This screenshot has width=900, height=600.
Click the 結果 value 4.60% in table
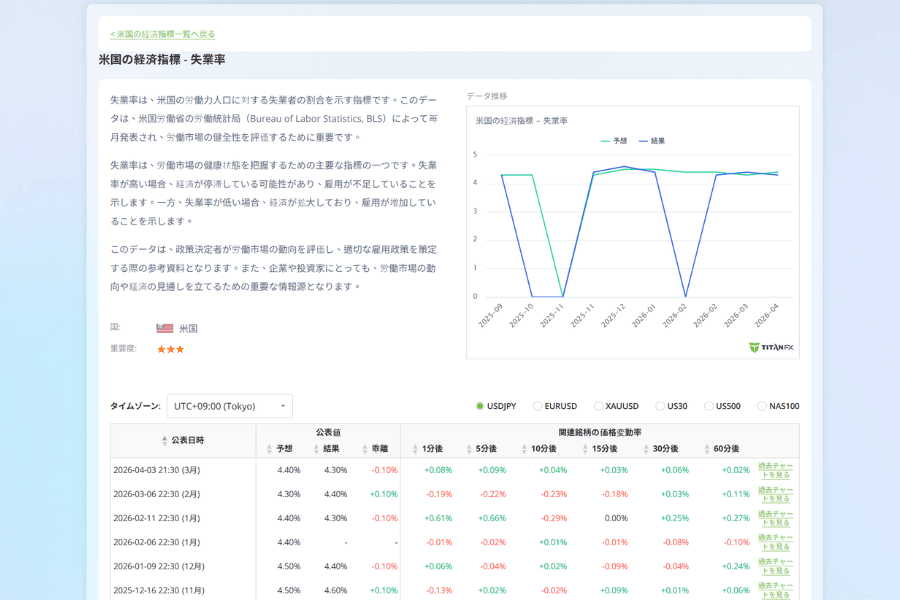[335, 590]
